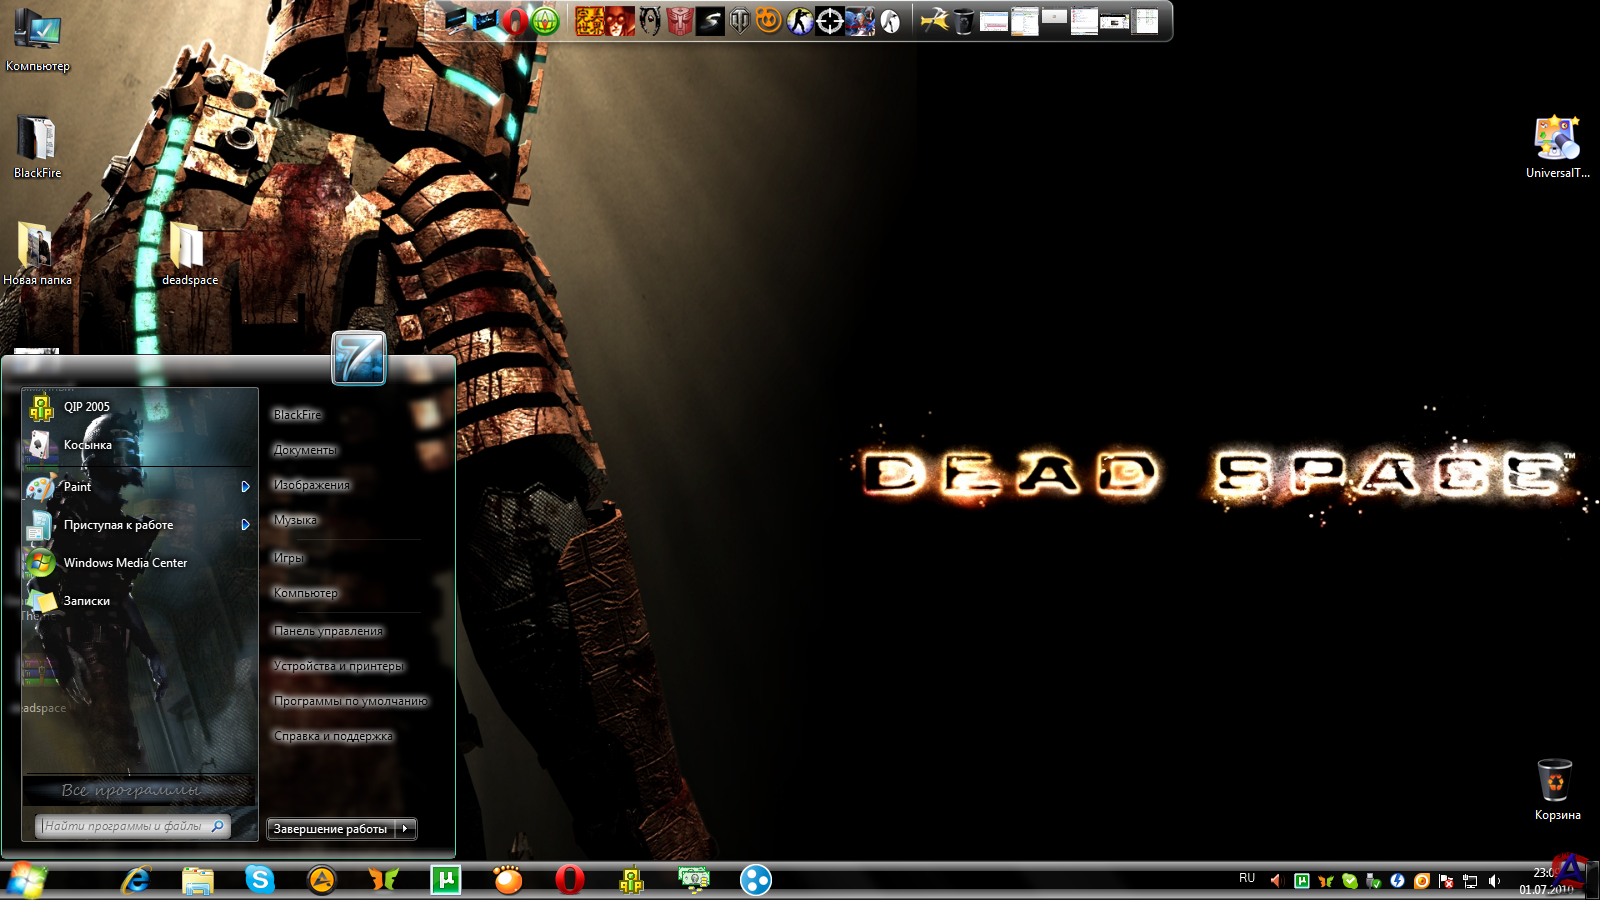Screen dimensions: 1600x900
Task: Open Изображения from the Start menu
Action: 312,485
